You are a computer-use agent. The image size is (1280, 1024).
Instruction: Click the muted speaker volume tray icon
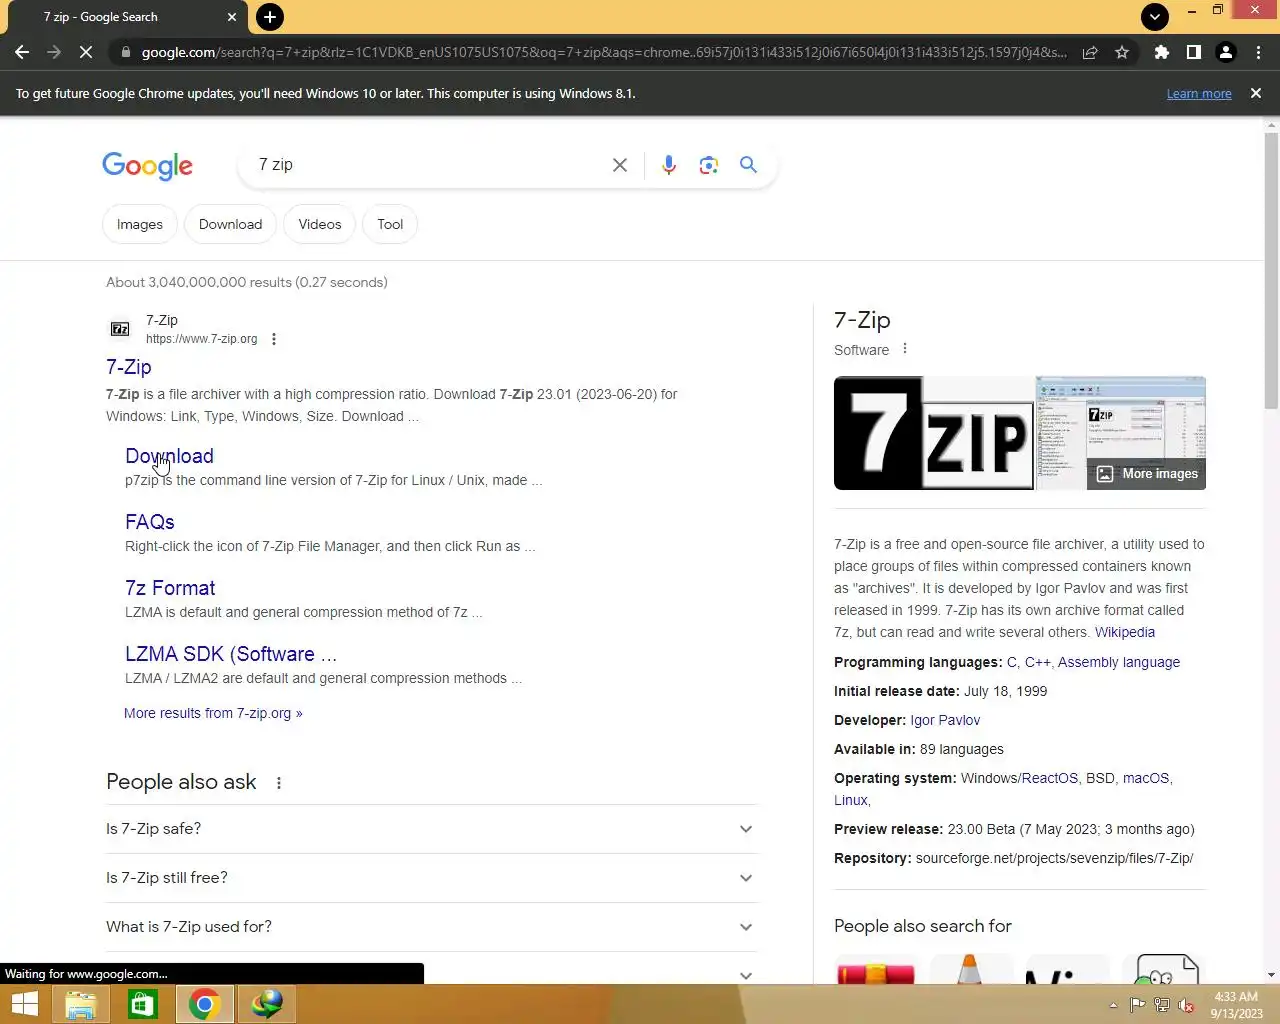click(x=1186, y=1005)
